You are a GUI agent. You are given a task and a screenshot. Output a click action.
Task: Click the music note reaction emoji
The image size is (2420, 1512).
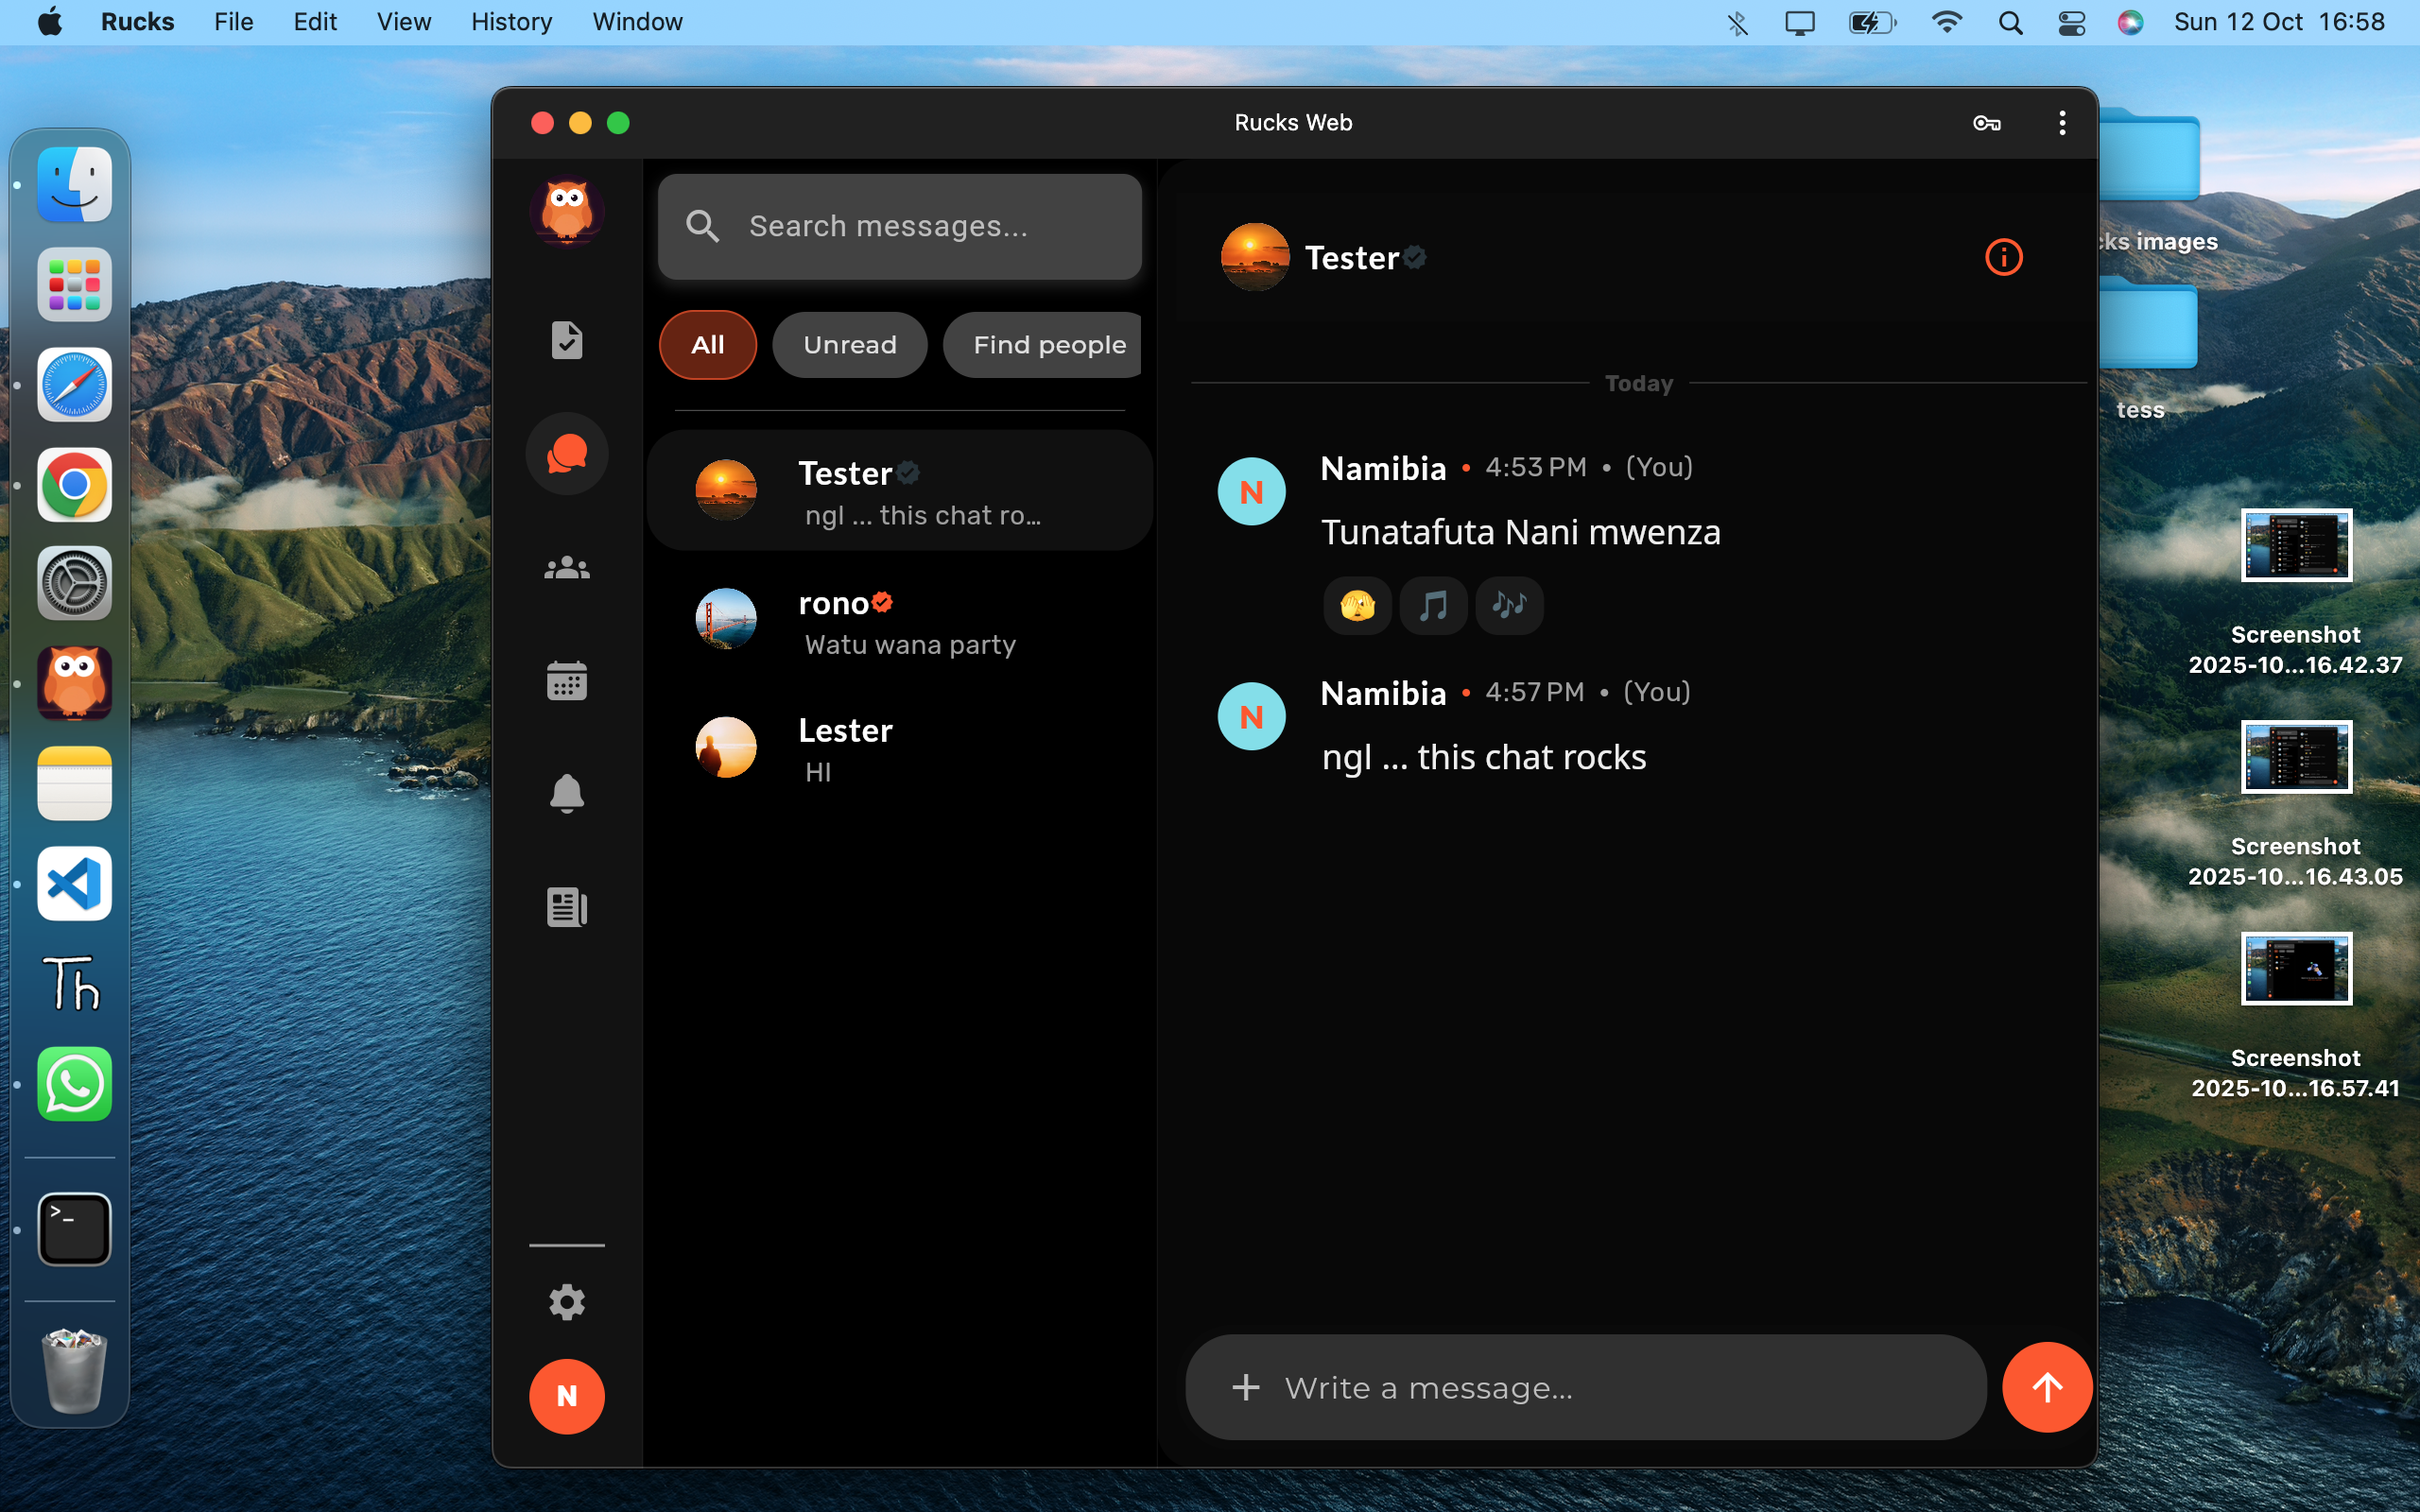coord(1433,605)
